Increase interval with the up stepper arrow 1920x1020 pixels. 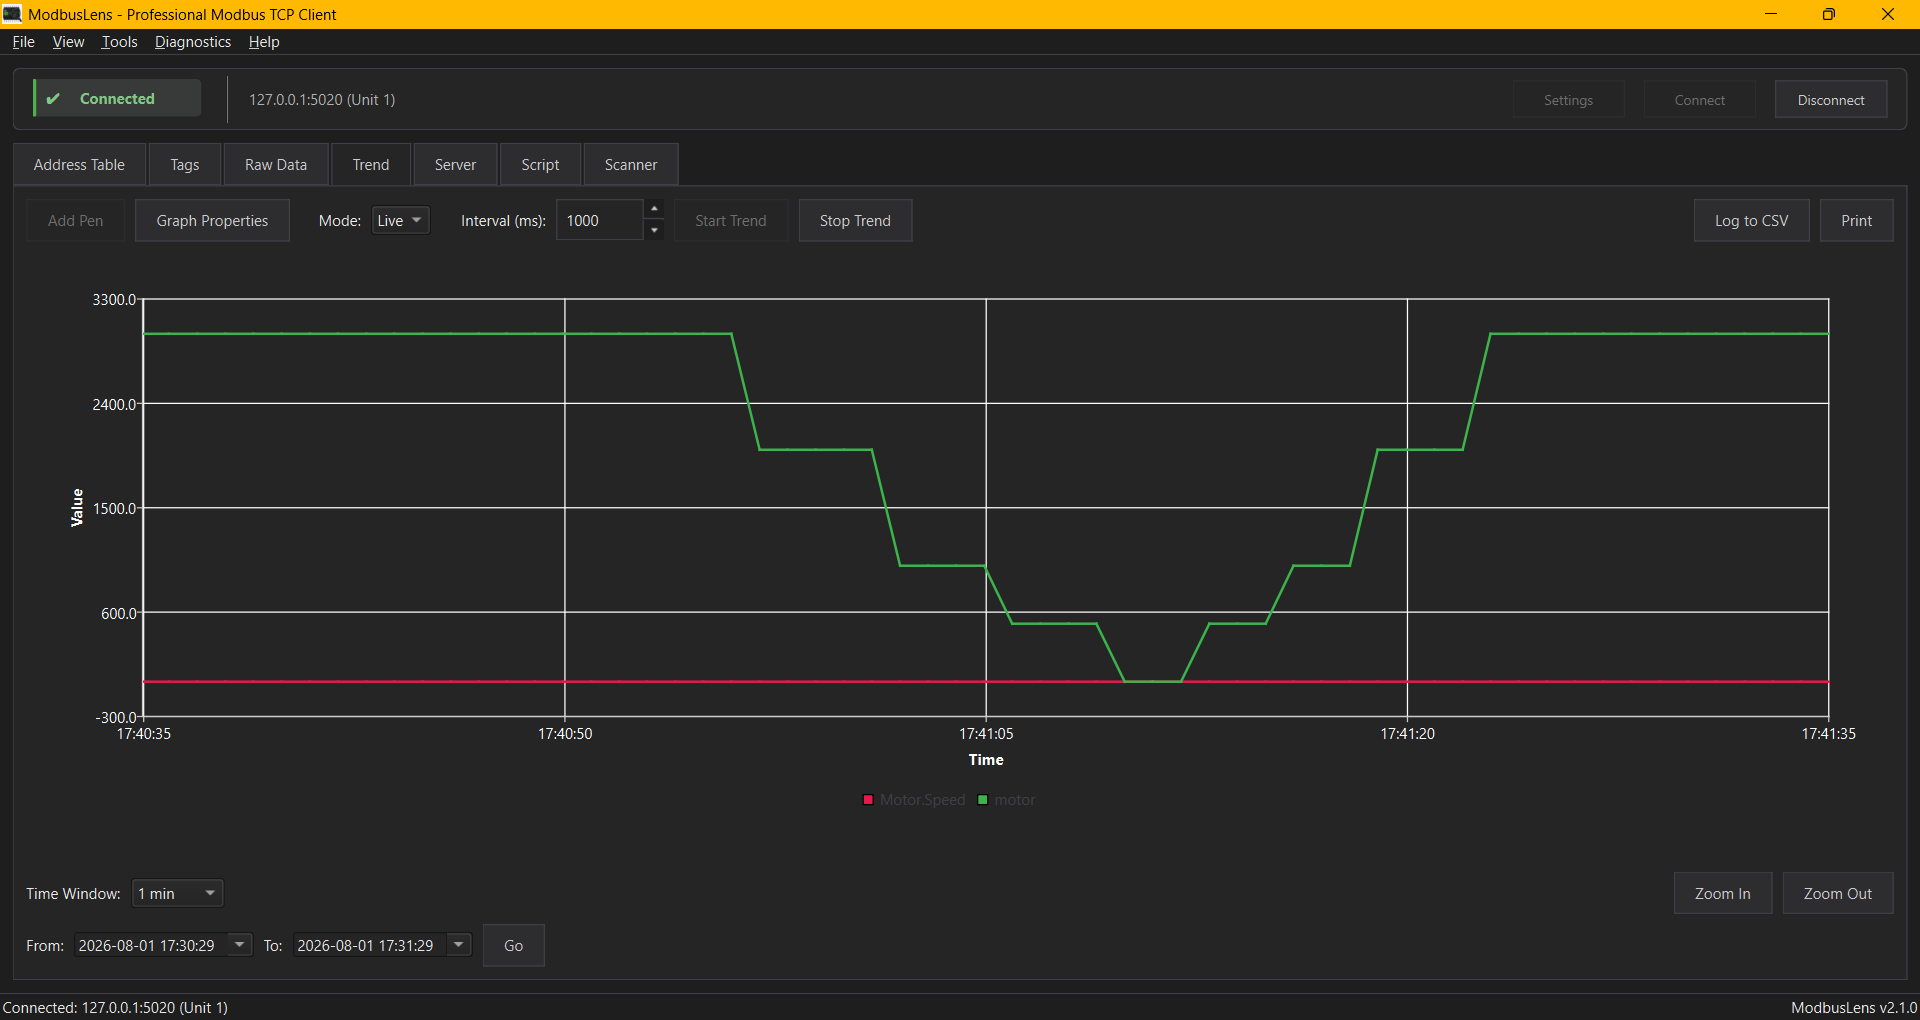[x=654, y=209]
